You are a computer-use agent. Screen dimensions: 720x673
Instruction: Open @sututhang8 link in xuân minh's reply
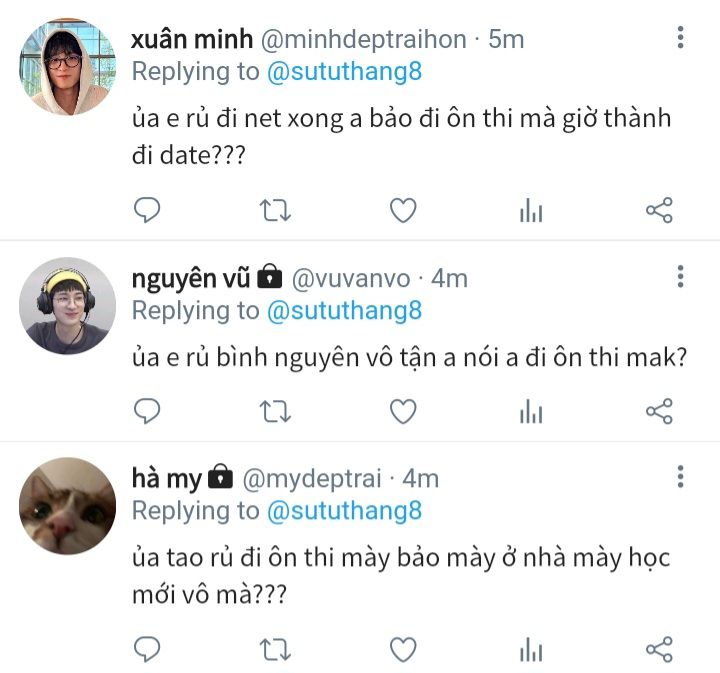(x=344, y=72)
